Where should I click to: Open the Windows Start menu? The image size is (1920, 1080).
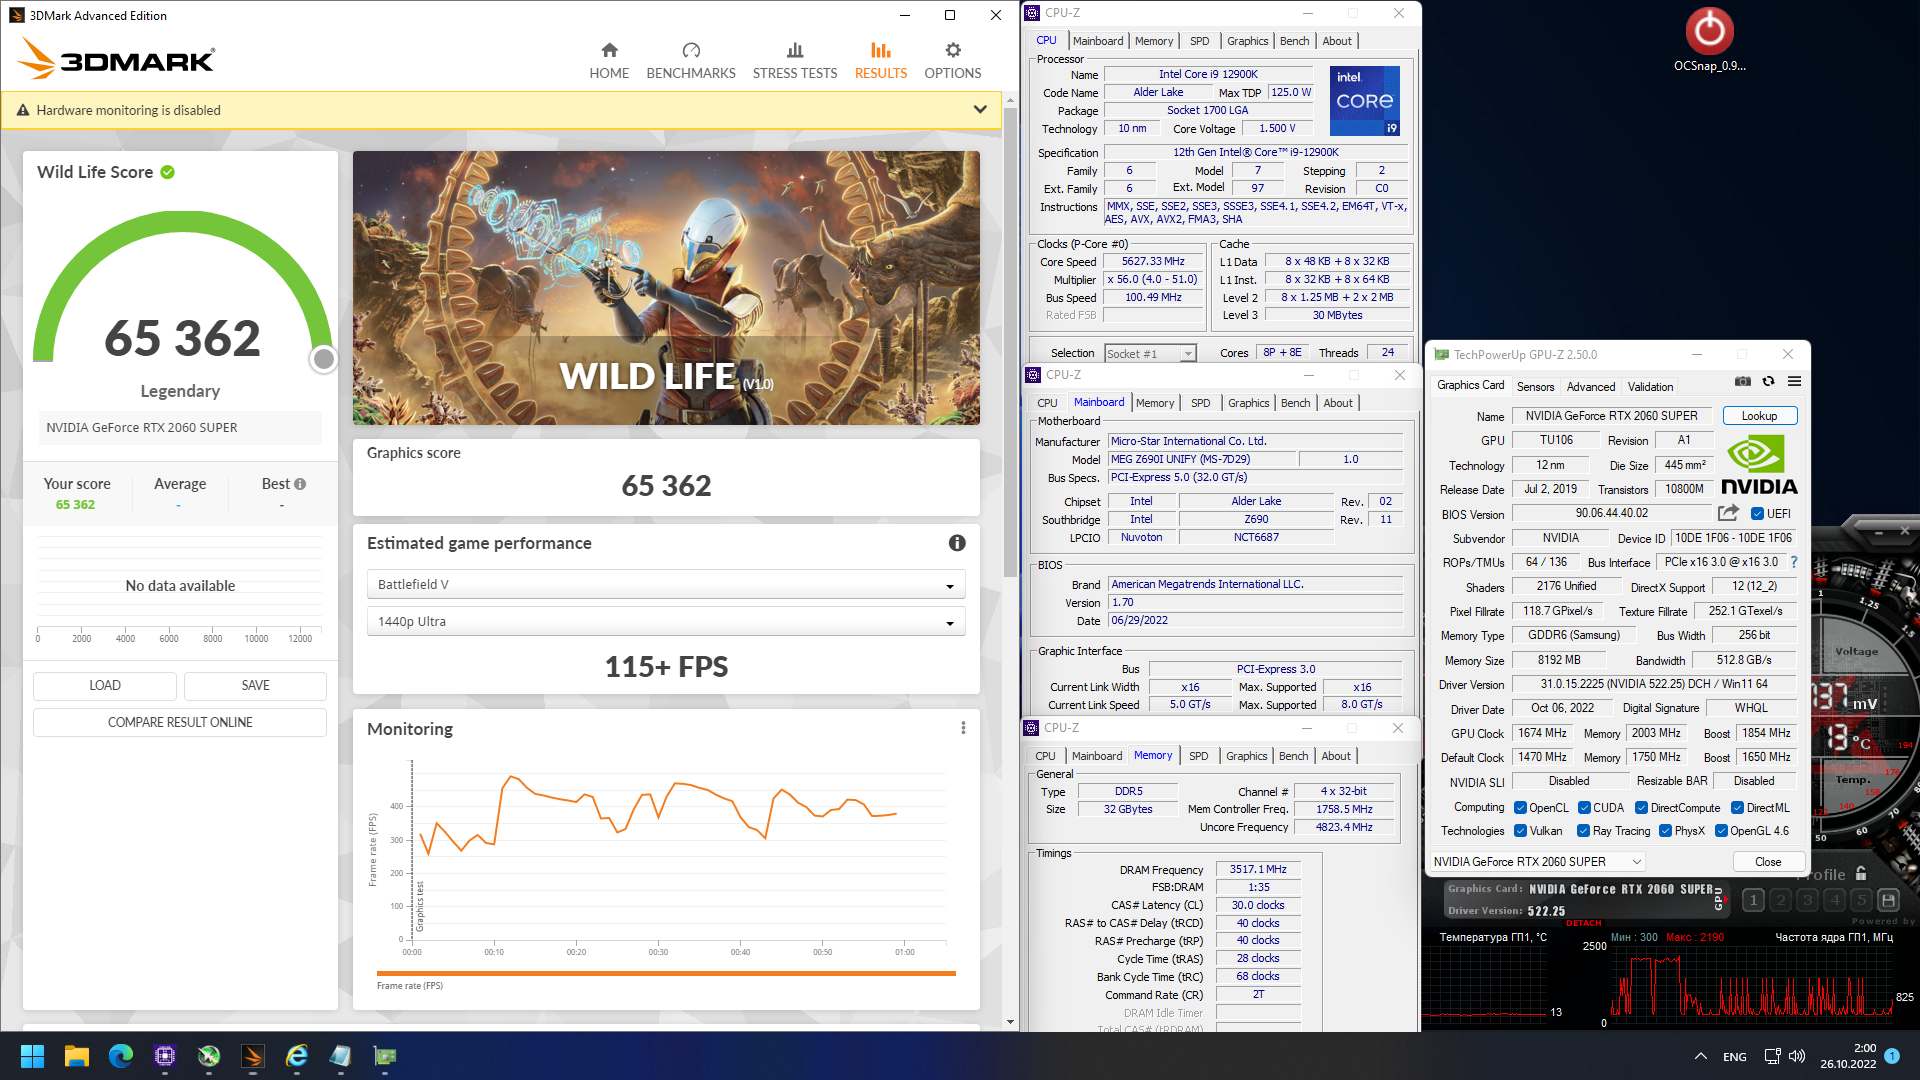pyautogui.click(x=32, y=1056)
